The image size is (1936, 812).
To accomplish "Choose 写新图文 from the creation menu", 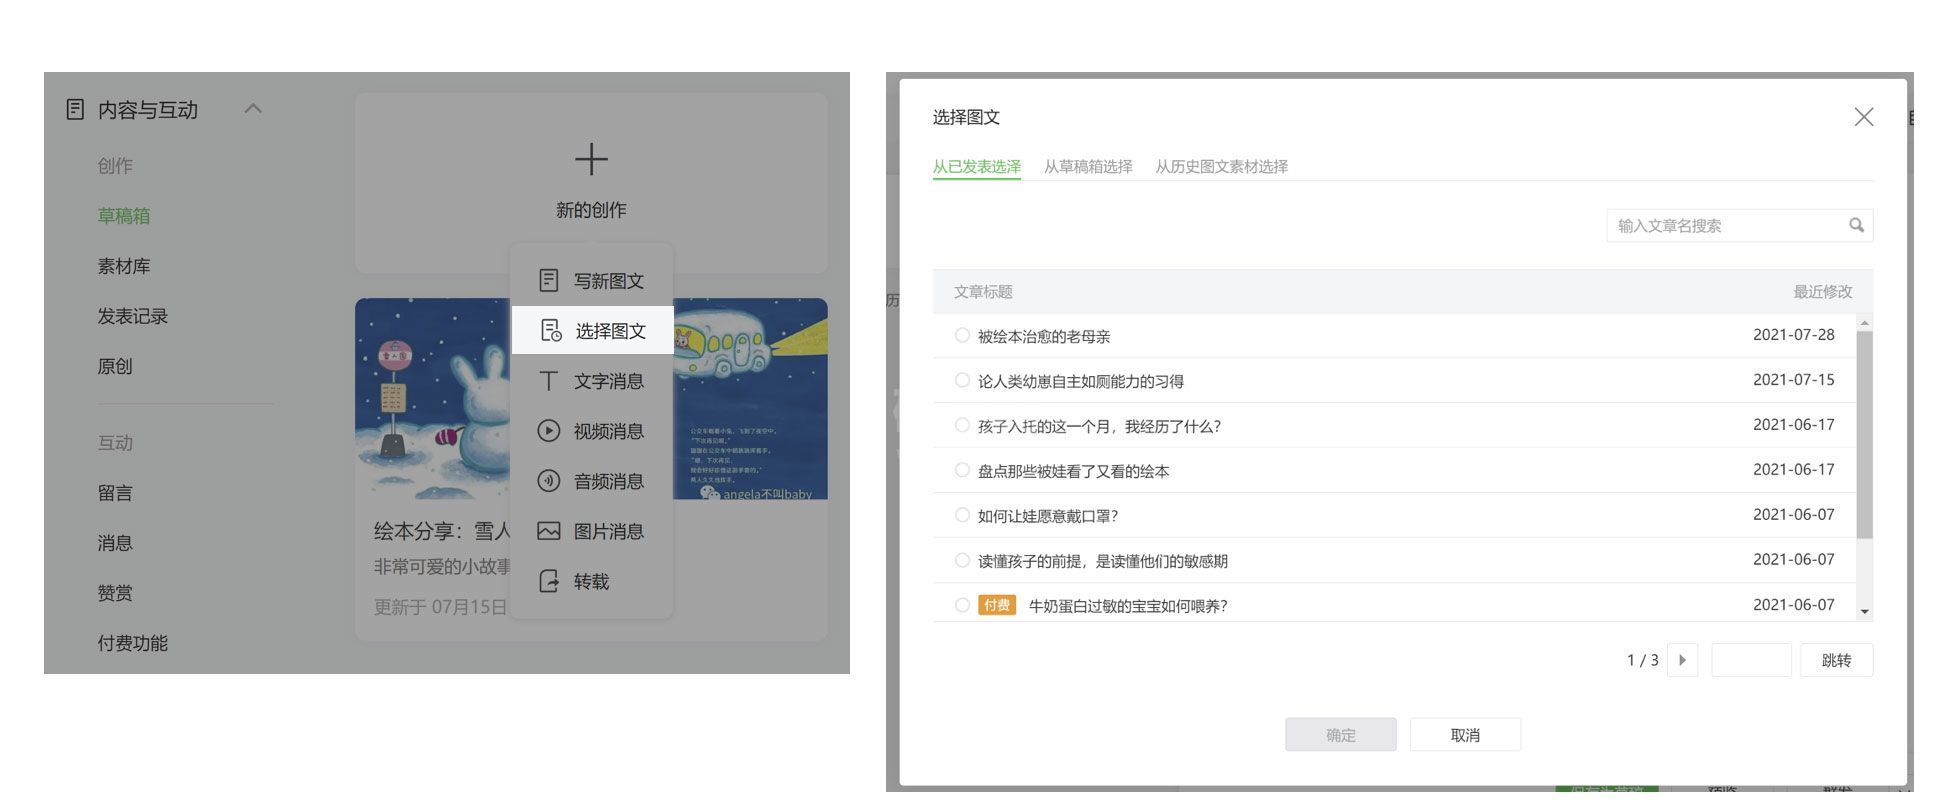I will [591, 281].
